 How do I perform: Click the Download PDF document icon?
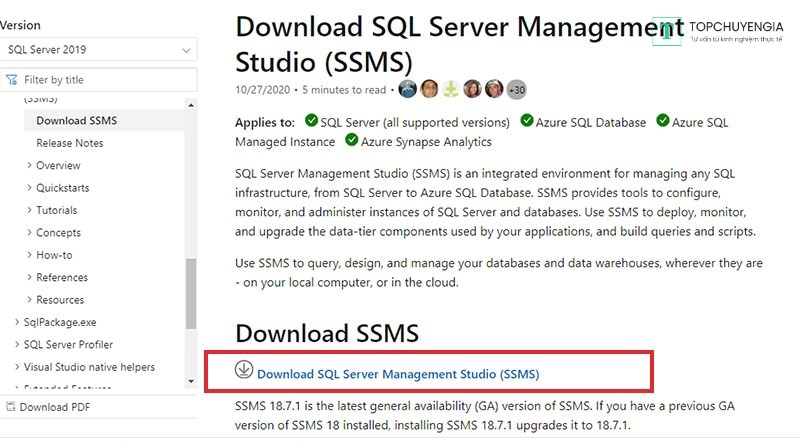click(x=10, y=407)
